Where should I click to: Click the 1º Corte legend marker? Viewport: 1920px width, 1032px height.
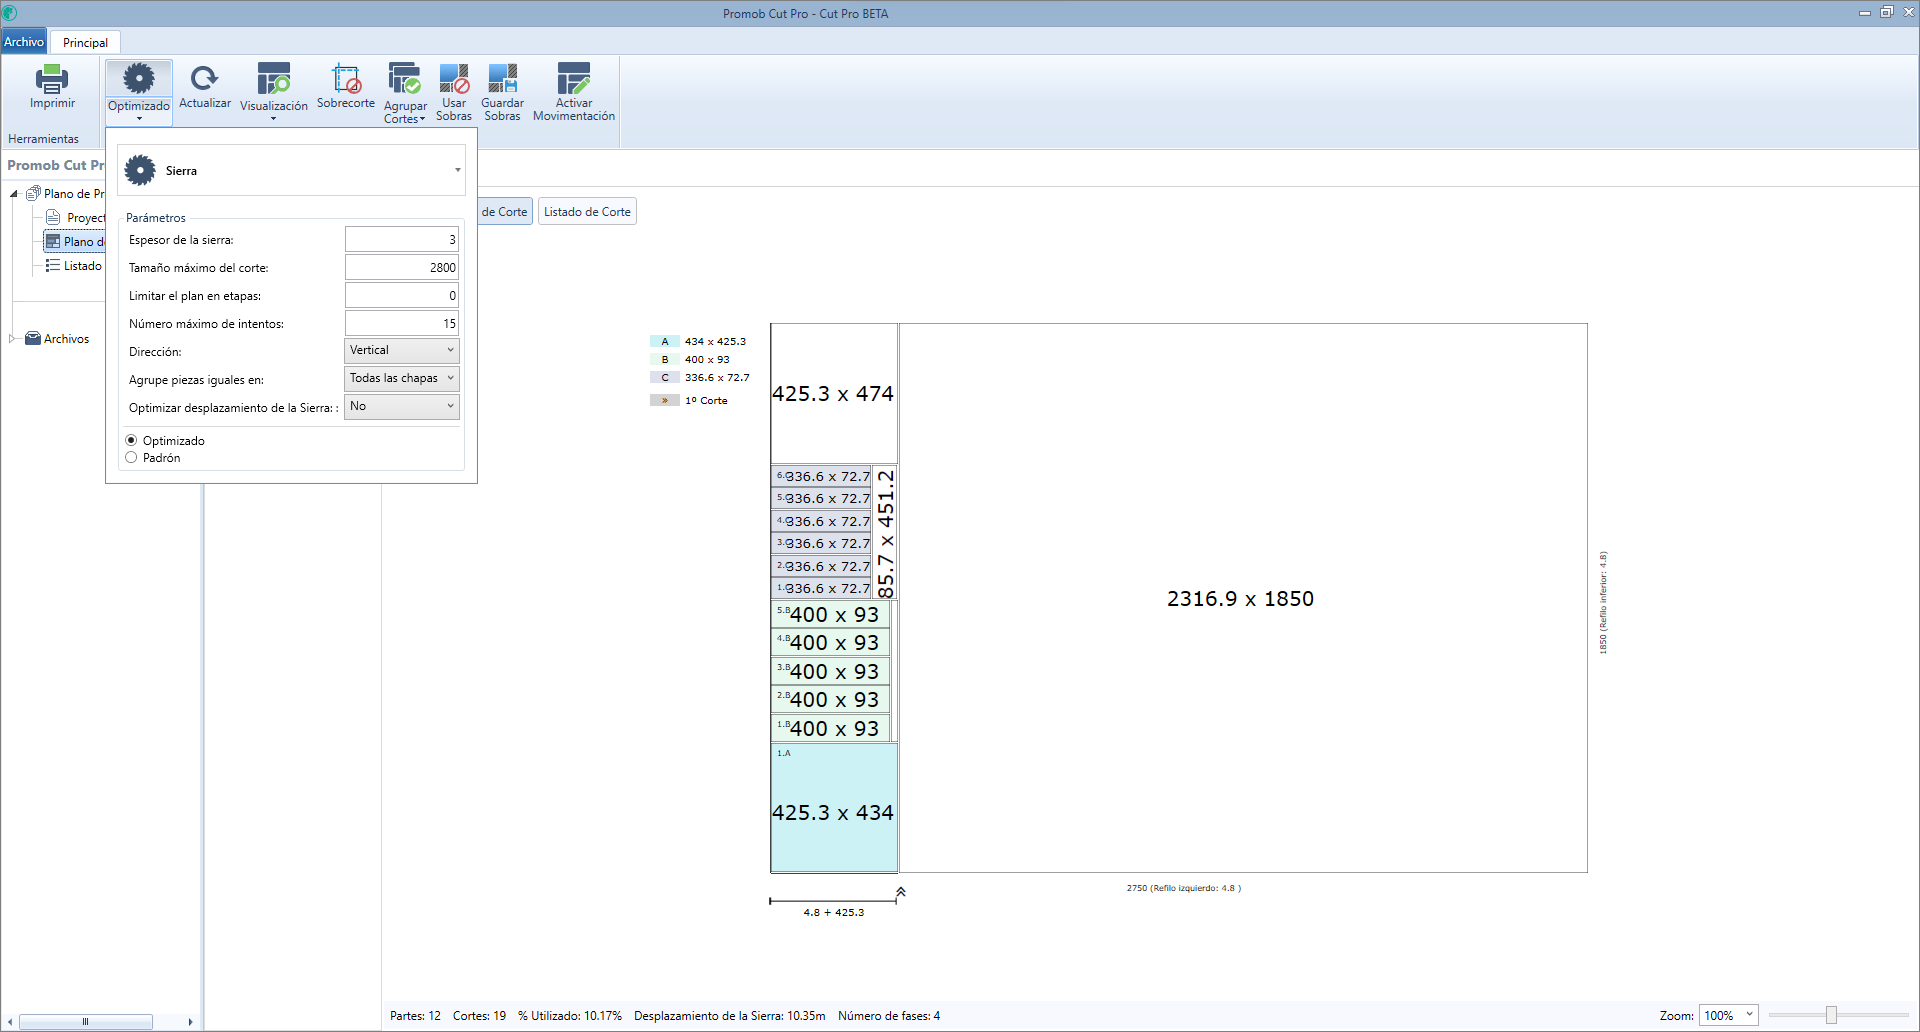[x=665, y=400]
